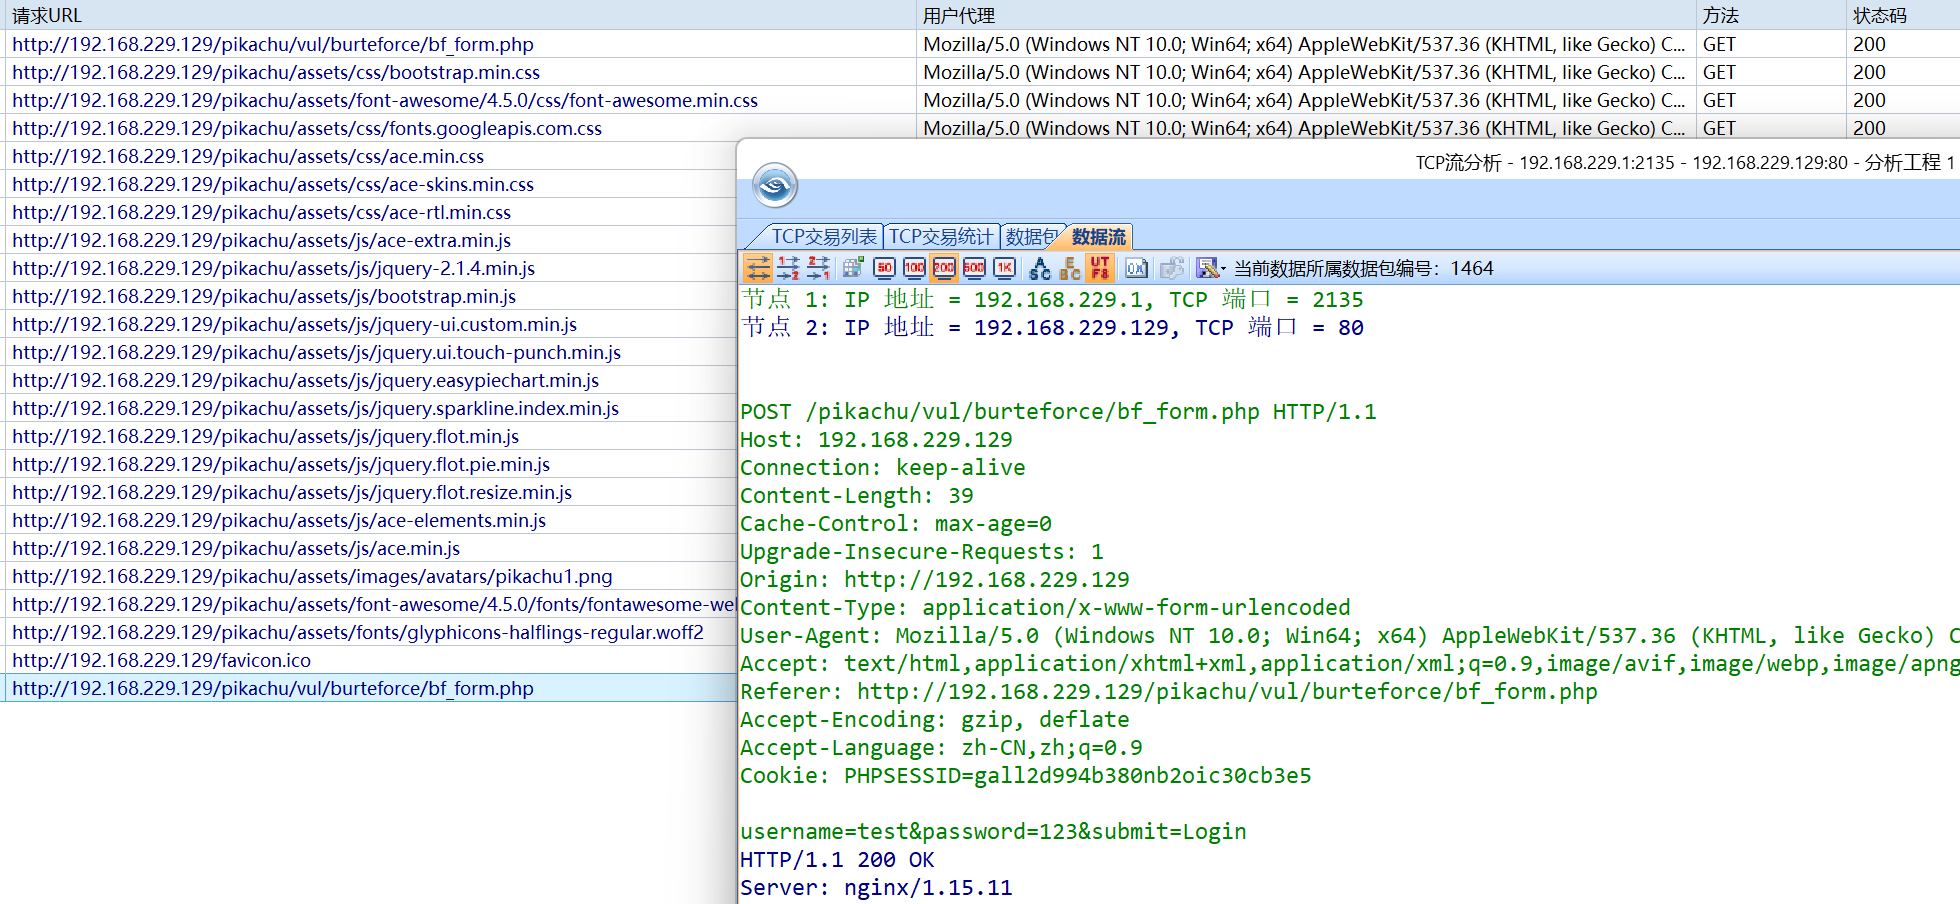Toggle the bidirectional data flow view icon
Image resolution: width=1960 pixels, height=904 pixels.
(x=758, y=268)
